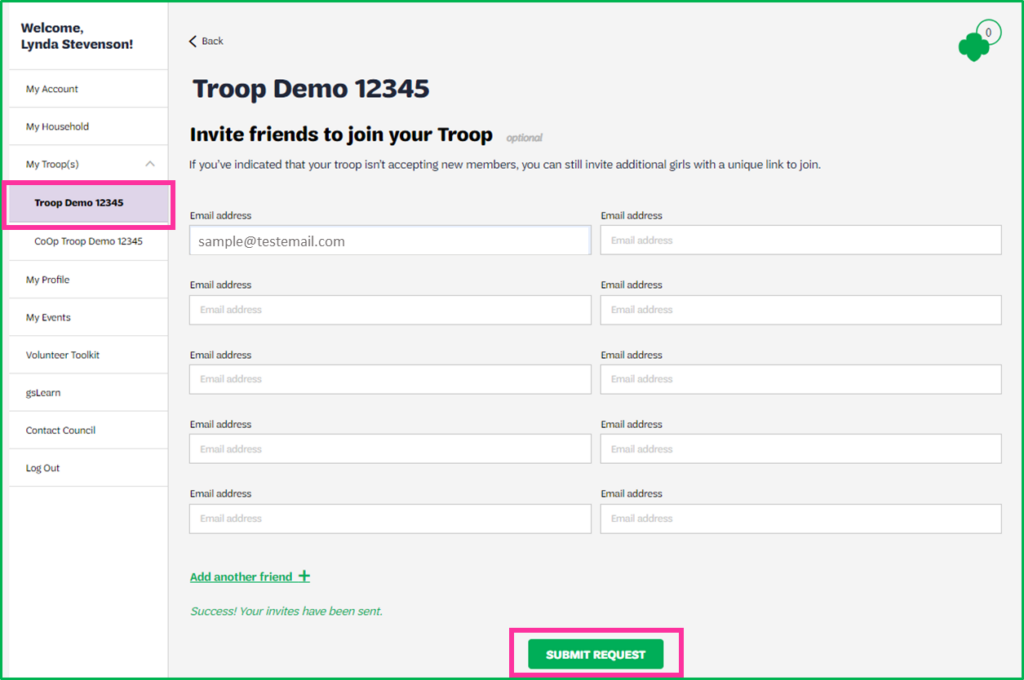Click fifth-row left column email address field
Viewport: 1024px width, 680px height.
coord(390,519)
